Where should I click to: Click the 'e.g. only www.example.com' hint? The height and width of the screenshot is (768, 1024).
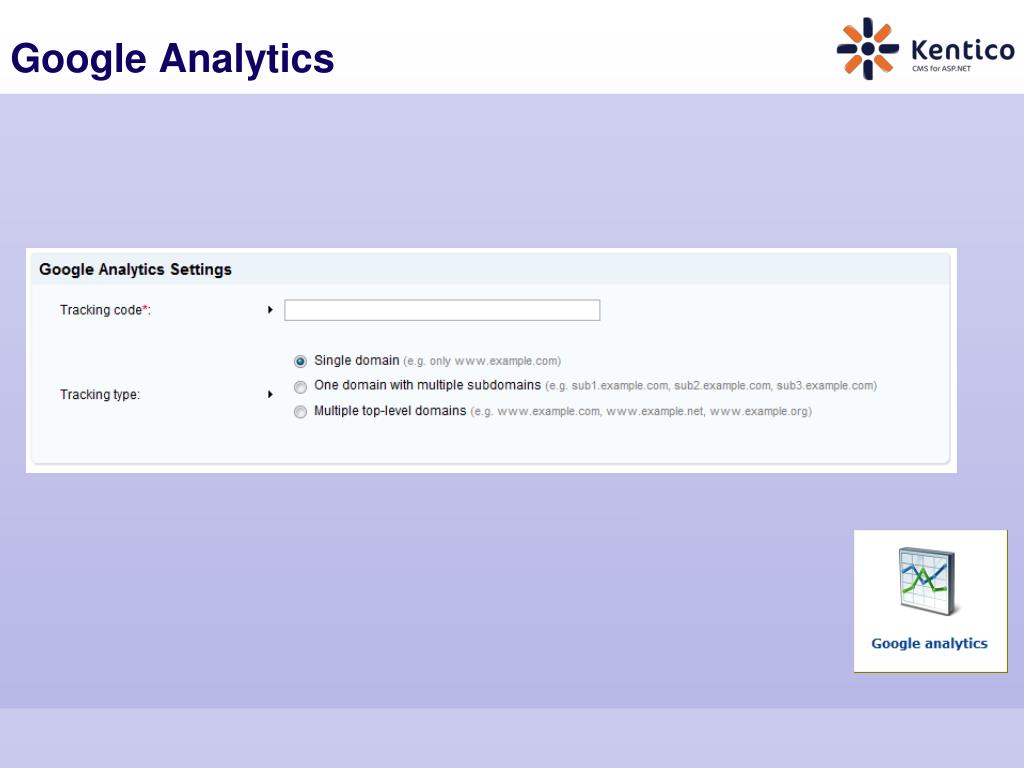pyautogui.click(x=482, y=361)
